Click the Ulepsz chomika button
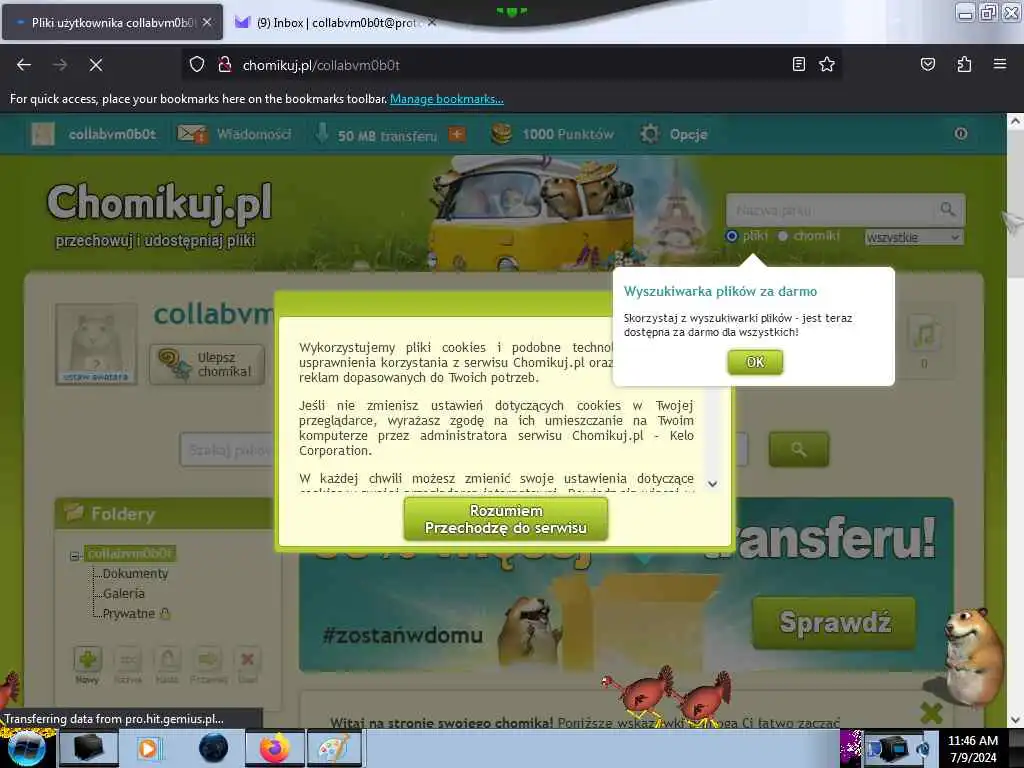 (x=206, y=364)
